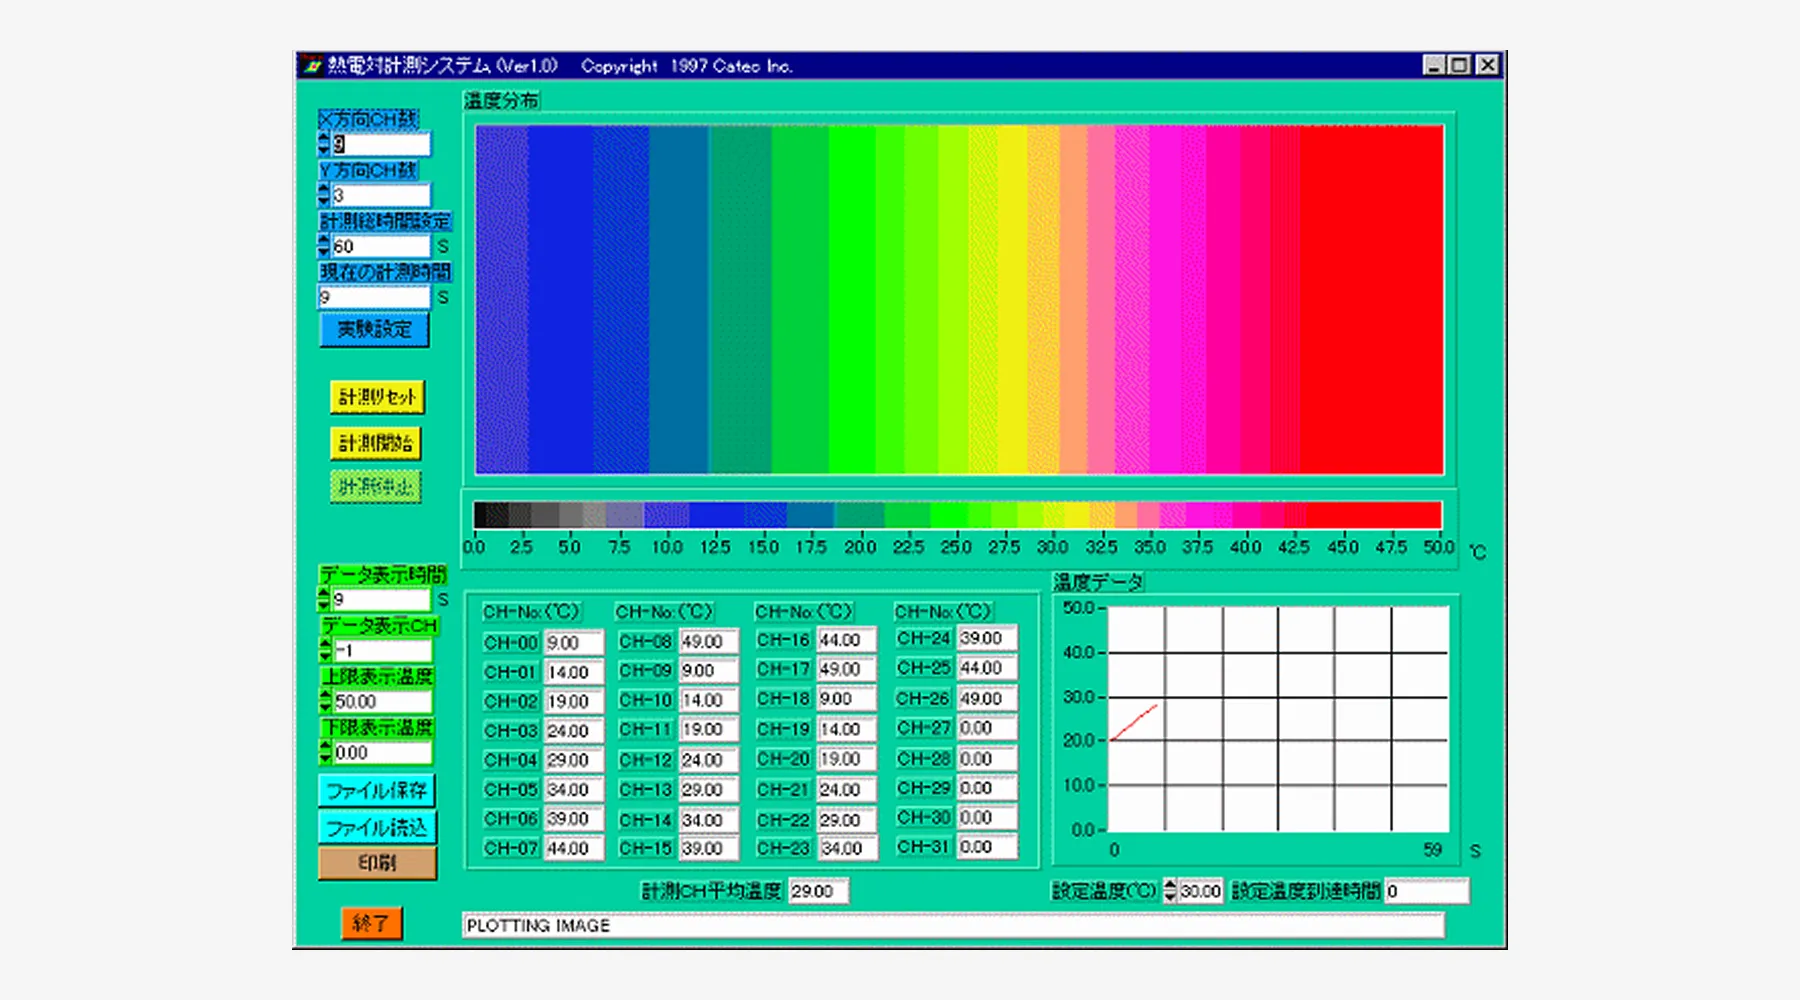The width and height of the screenshot is (1800, 1000).
Task: Click the データ表示時間 stepper arrows
Action: pos(324,599)
